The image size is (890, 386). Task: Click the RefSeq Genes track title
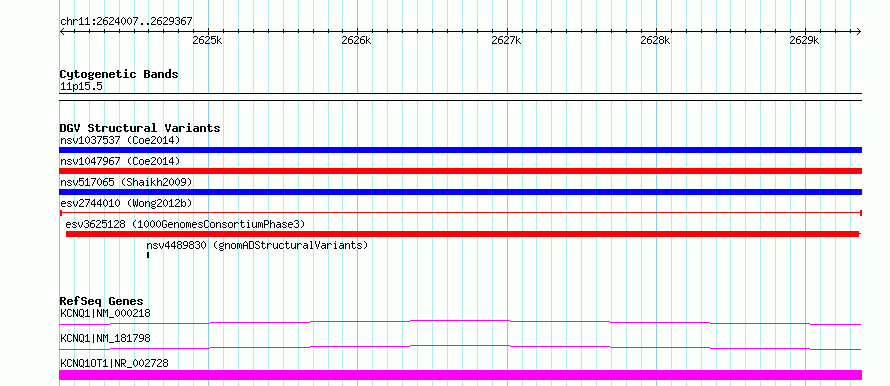click(x=102, y=301)
